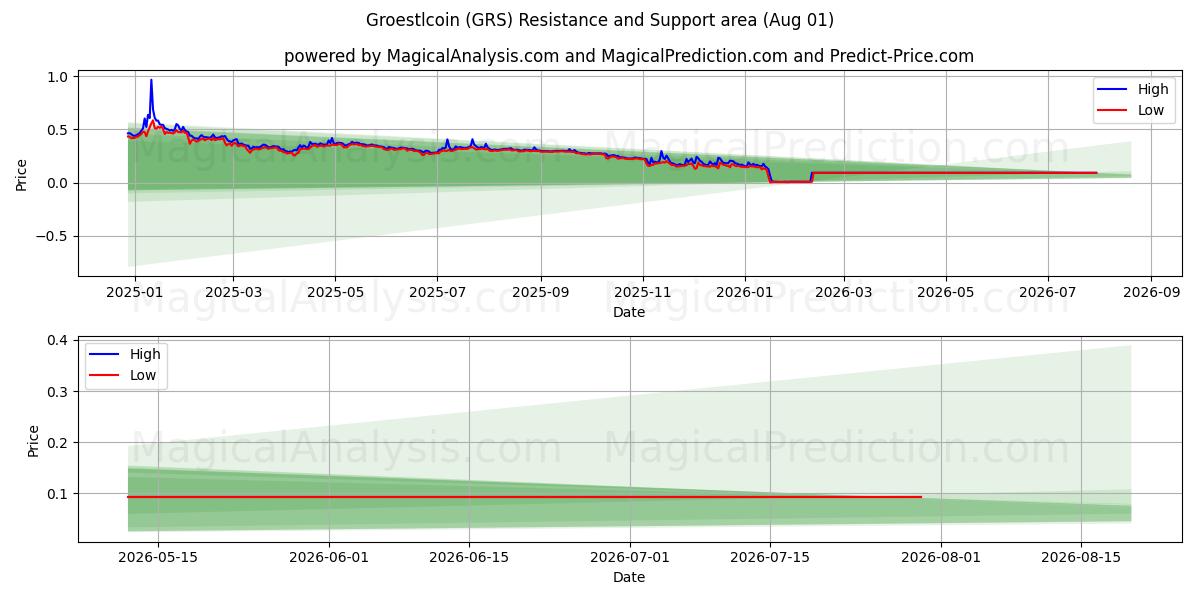Select the '−0.5' y-axis tick on the top chart

(x=52, y=237)
